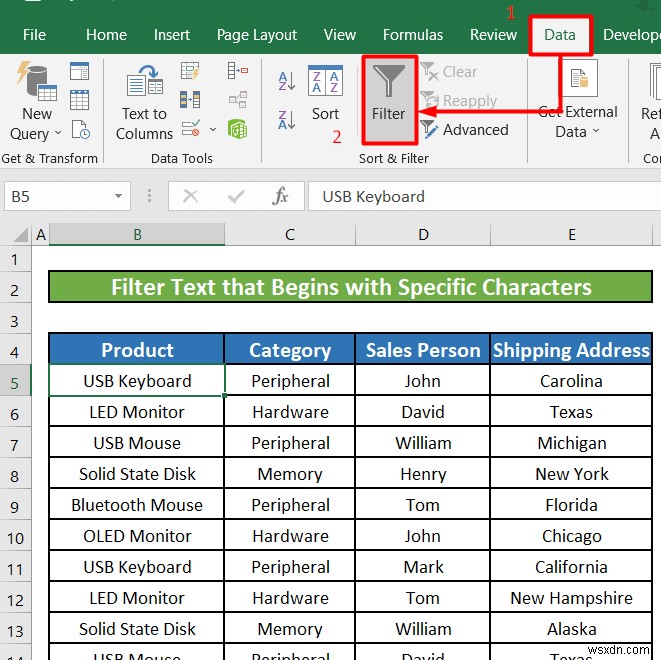Open the Page Layout tab
This screenshot has width=661, height=660.
(x=257, y=35)
